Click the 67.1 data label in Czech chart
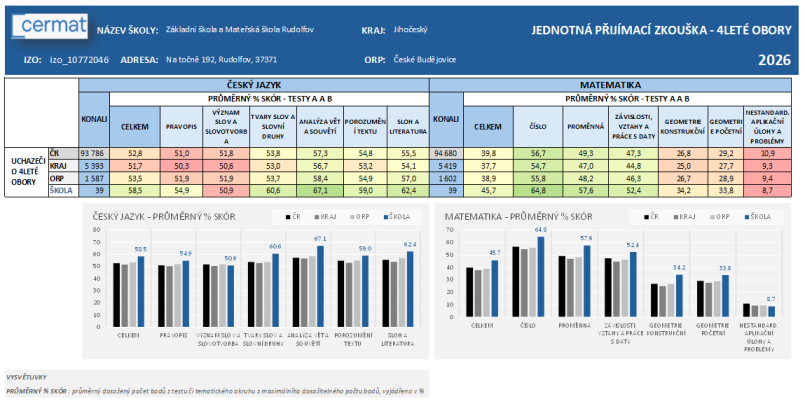This screenshot has height=406, width=805. tap(320, 239)
